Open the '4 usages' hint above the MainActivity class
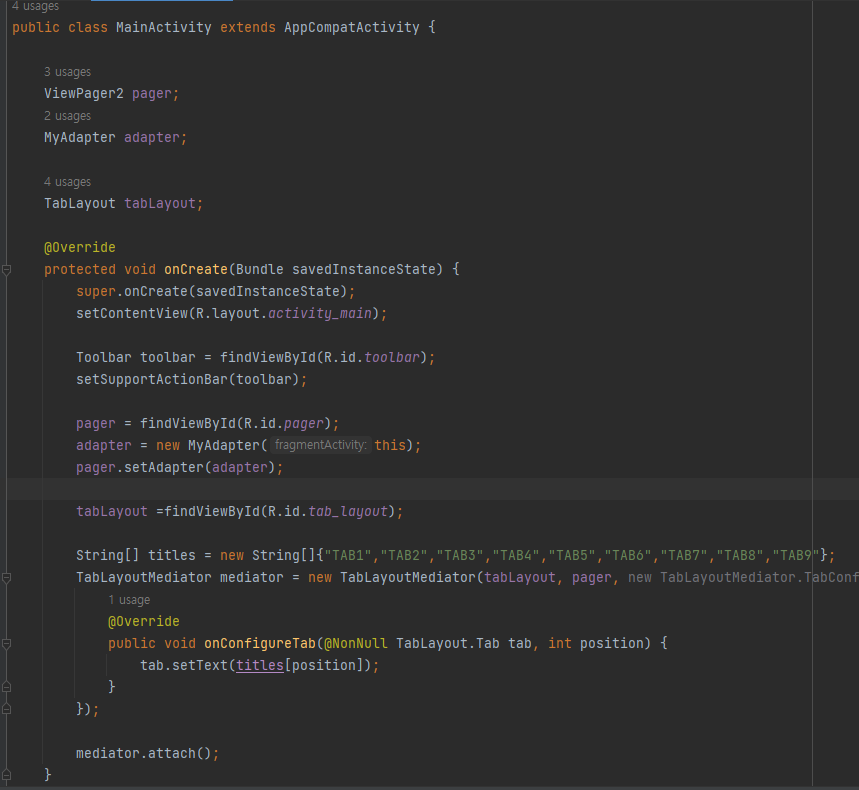 click(x=36, y=6)
